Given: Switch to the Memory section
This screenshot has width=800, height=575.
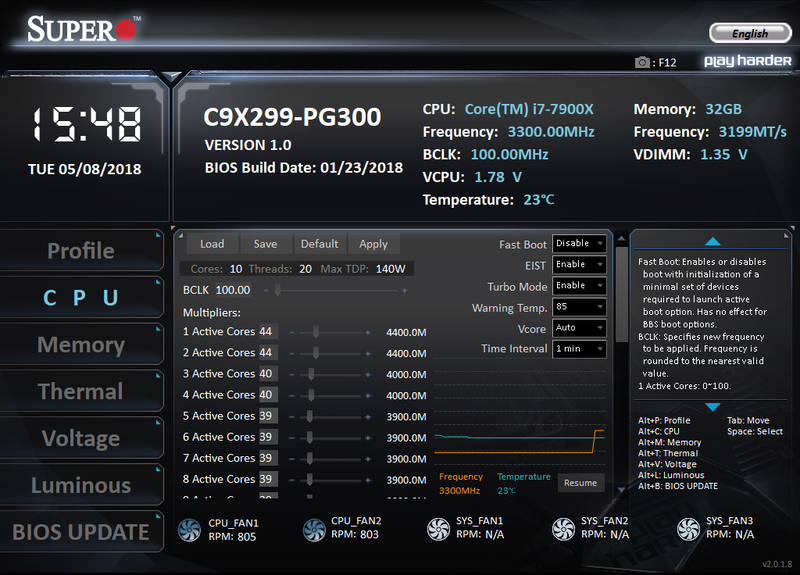Looking at the screenshot, I should click(81, 344).
